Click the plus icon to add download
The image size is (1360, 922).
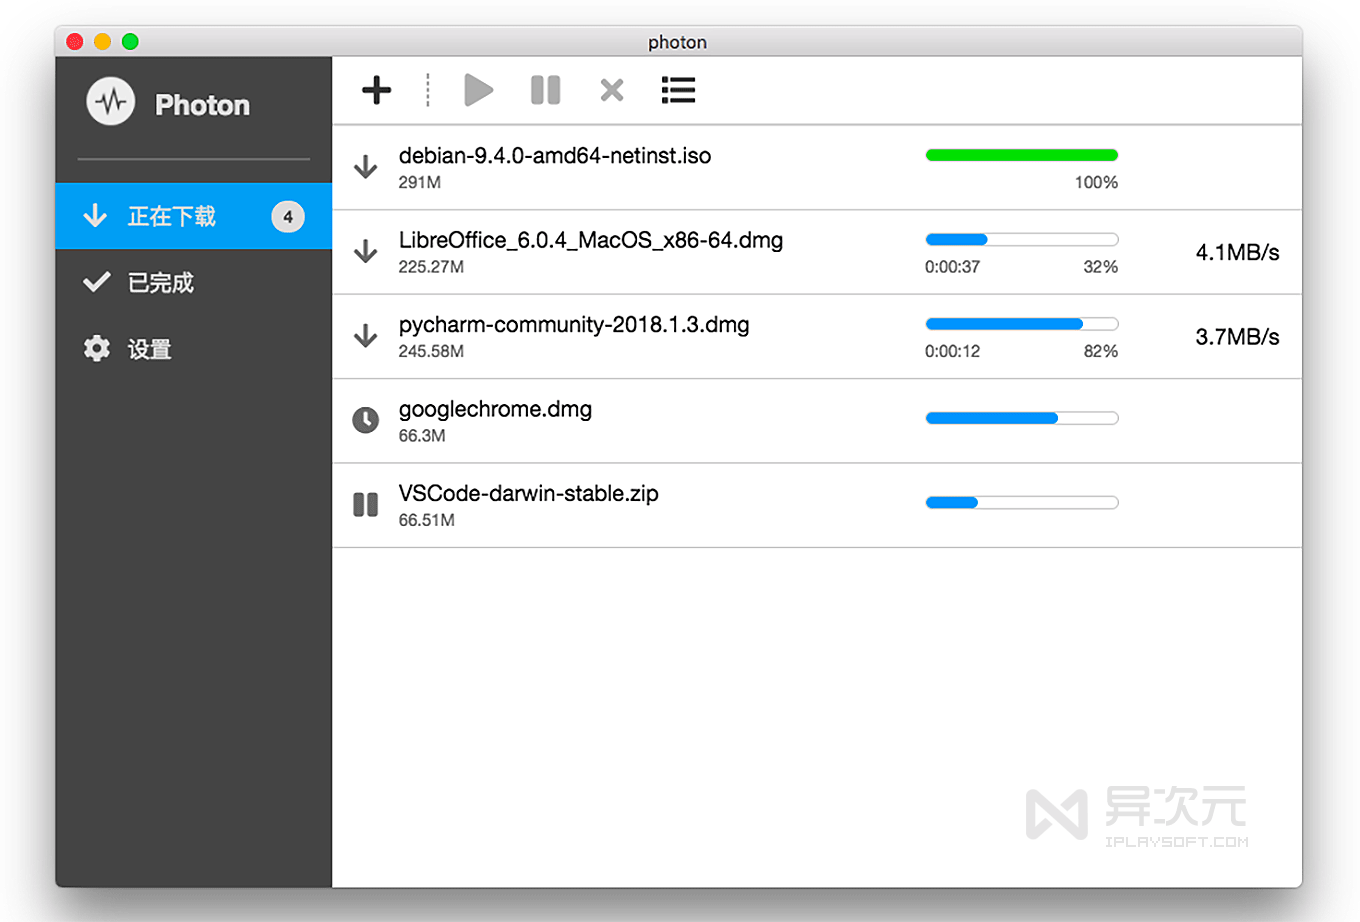click(x=376, y=90)
